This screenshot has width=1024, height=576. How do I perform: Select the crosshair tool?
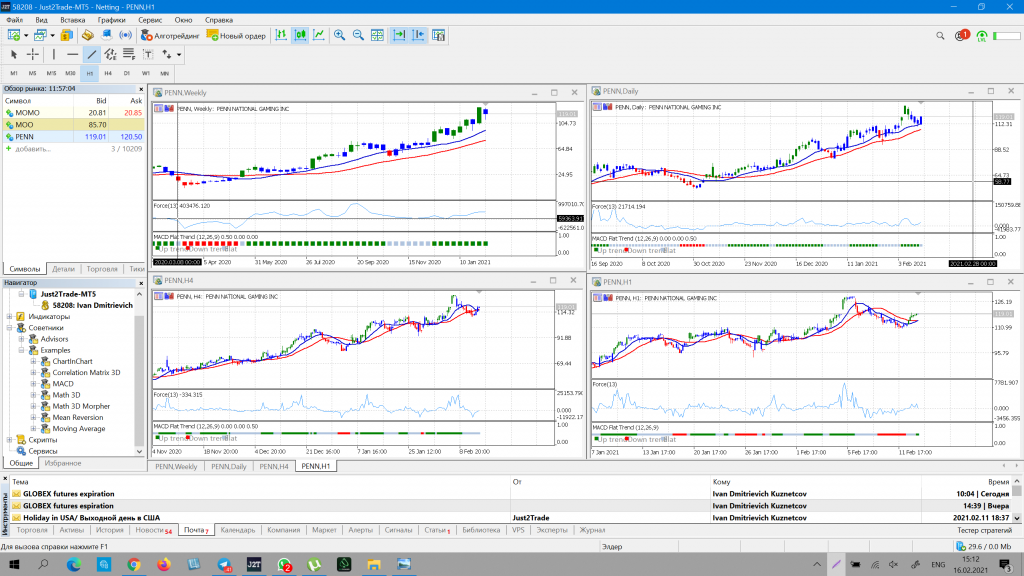[33, 54]
